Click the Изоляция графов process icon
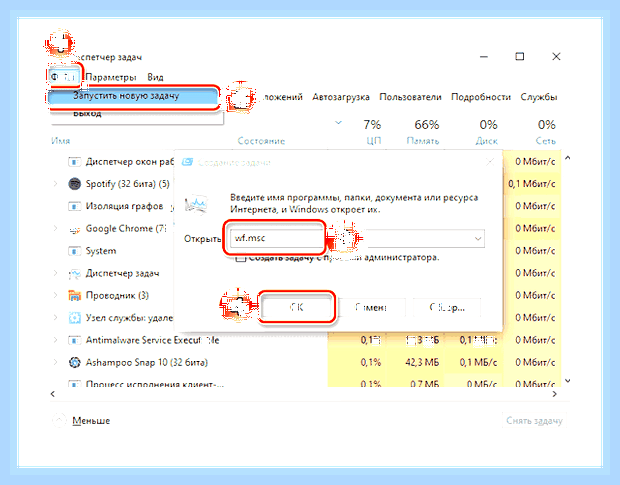 pyautogui.click(x=74, y=206)
